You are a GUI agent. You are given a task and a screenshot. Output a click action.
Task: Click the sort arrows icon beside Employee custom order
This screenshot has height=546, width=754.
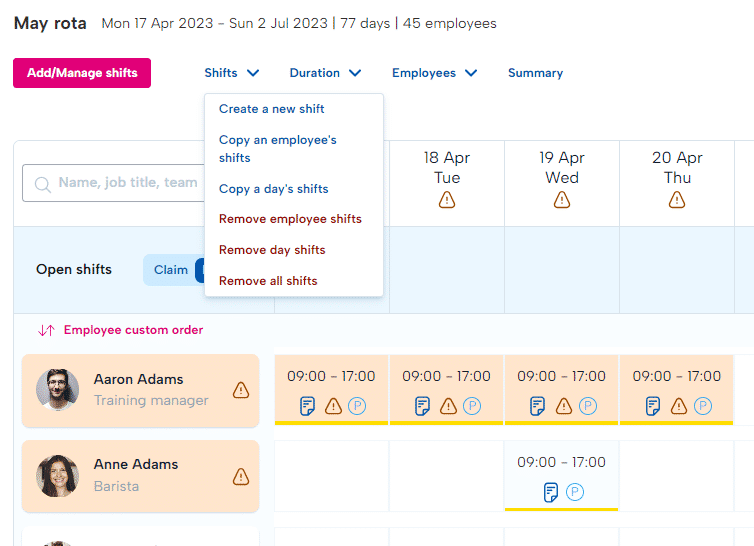pyautogui.click(x=46, y=330)
